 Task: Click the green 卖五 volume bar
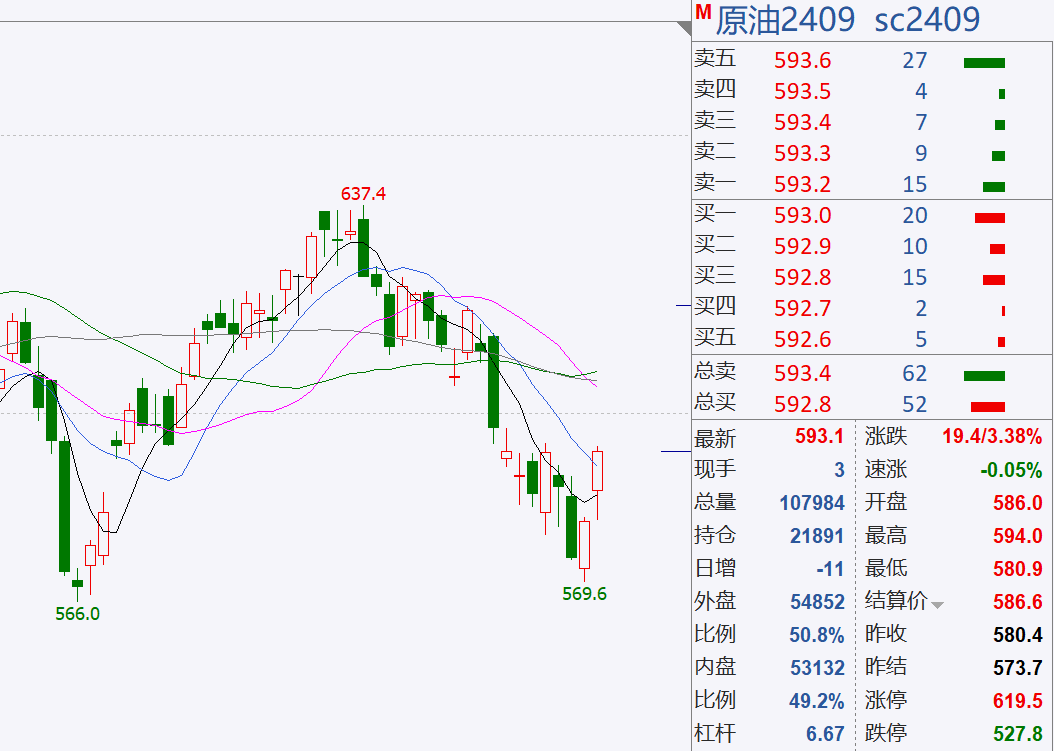pos(984,63)
